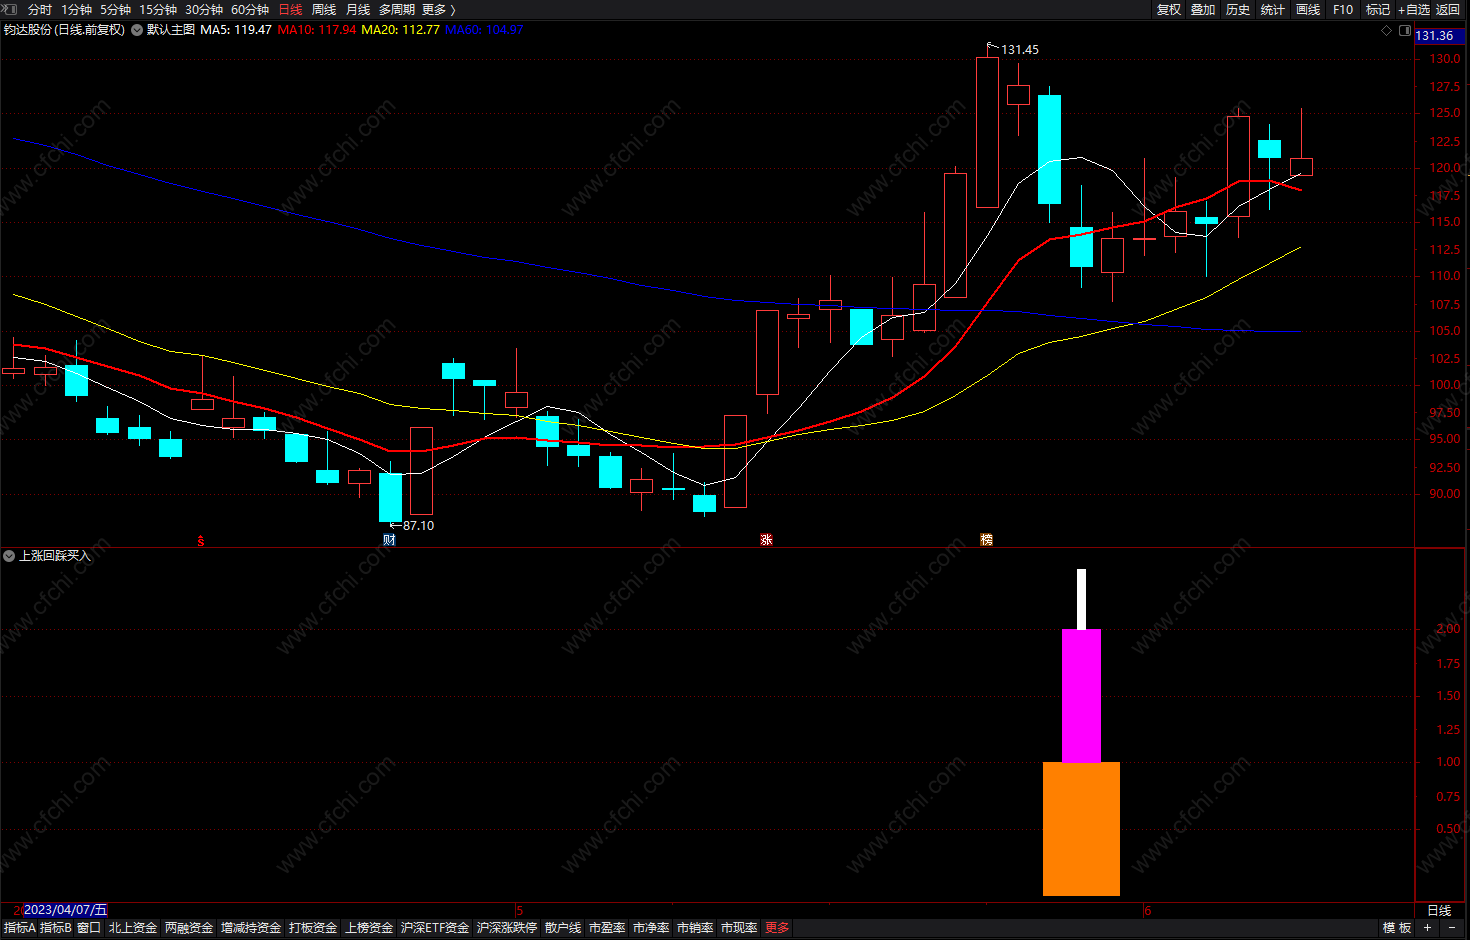1470x940 pixels.
Task: Select the 沪深ETF资金 indicator tab
Action: (435, 928)
